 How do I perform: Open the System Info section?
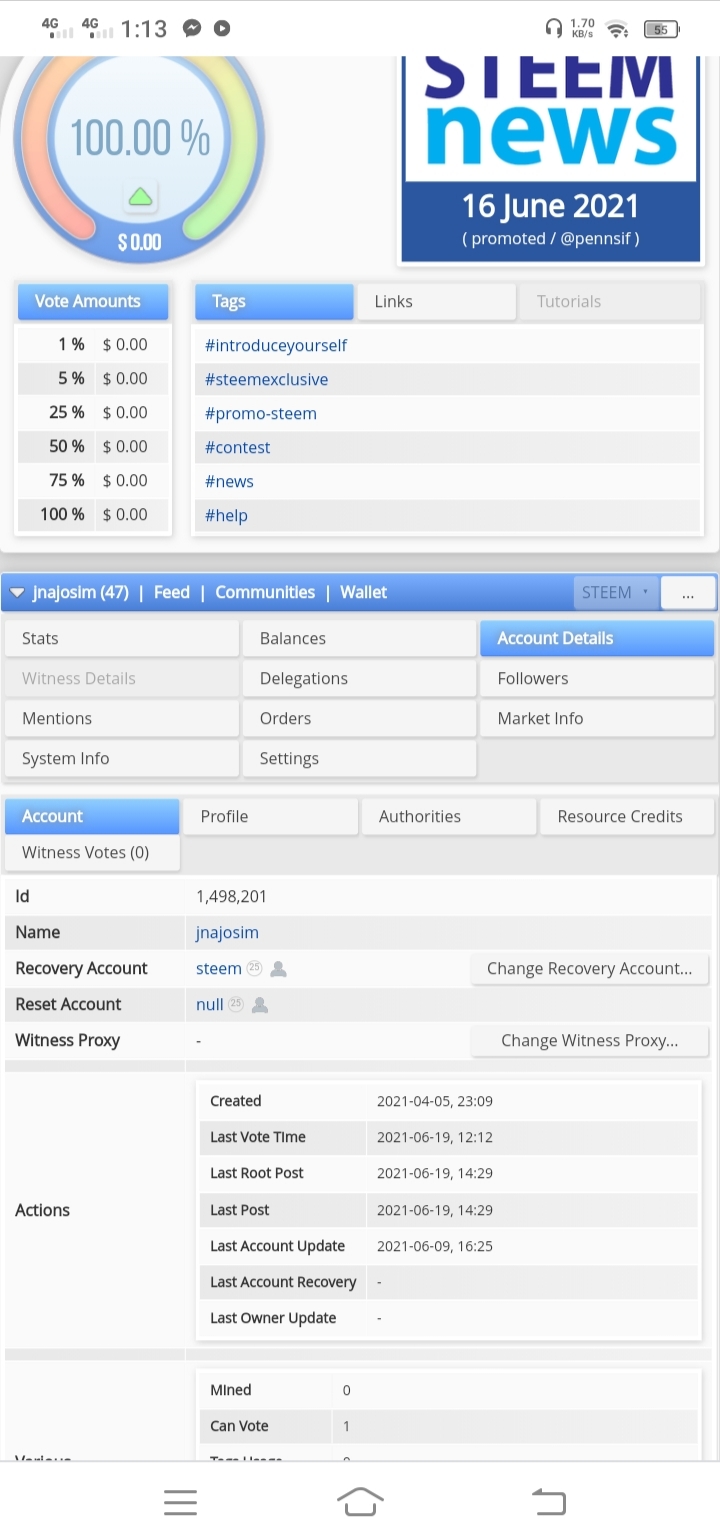tap(122, 758)
